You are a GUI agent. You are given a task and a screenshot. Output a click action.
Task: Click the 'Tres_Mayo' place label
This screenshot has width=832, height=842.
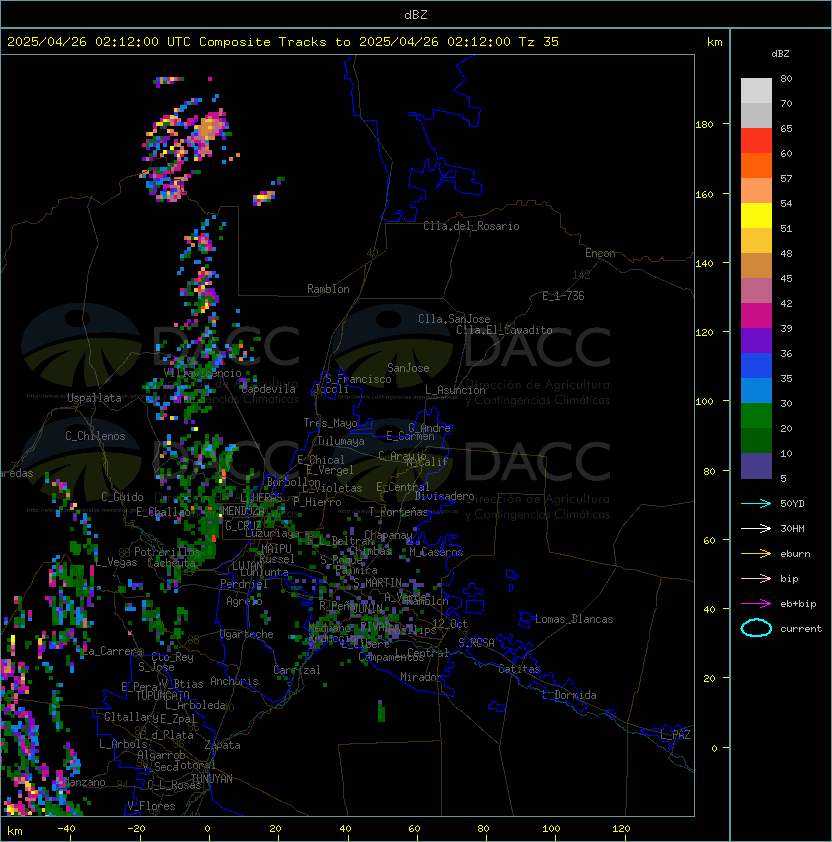(x=330, y=423)
